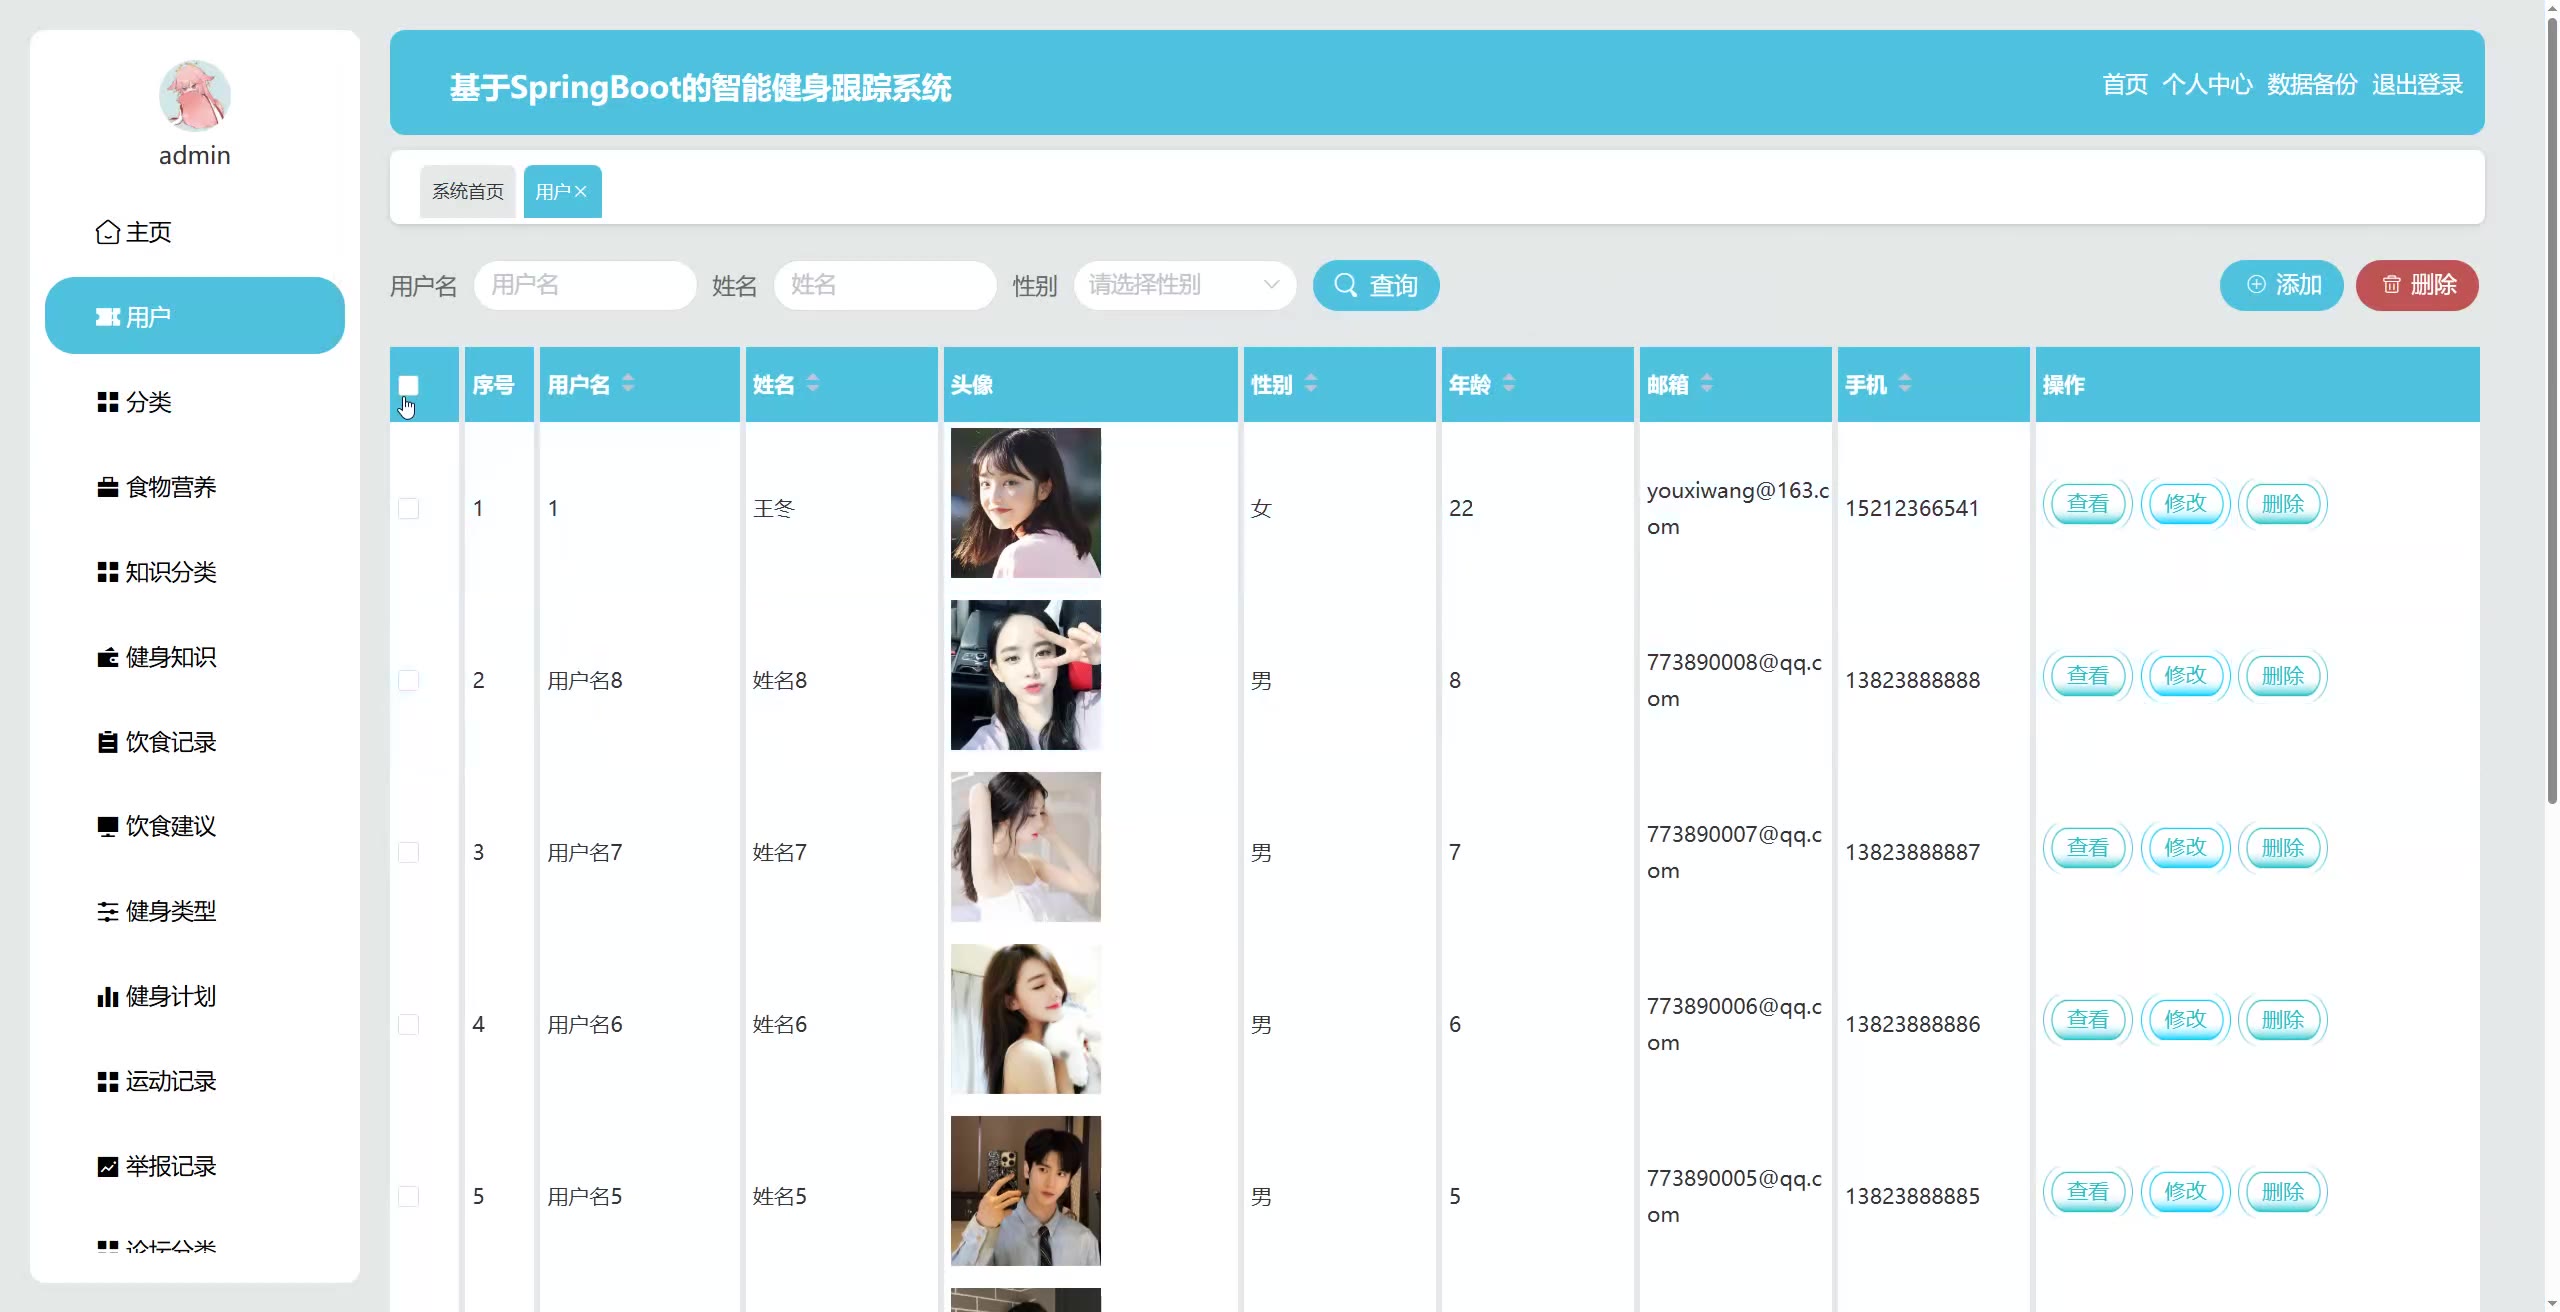
Task: Click the home icon beside 主页
Action: coord(107,232)
